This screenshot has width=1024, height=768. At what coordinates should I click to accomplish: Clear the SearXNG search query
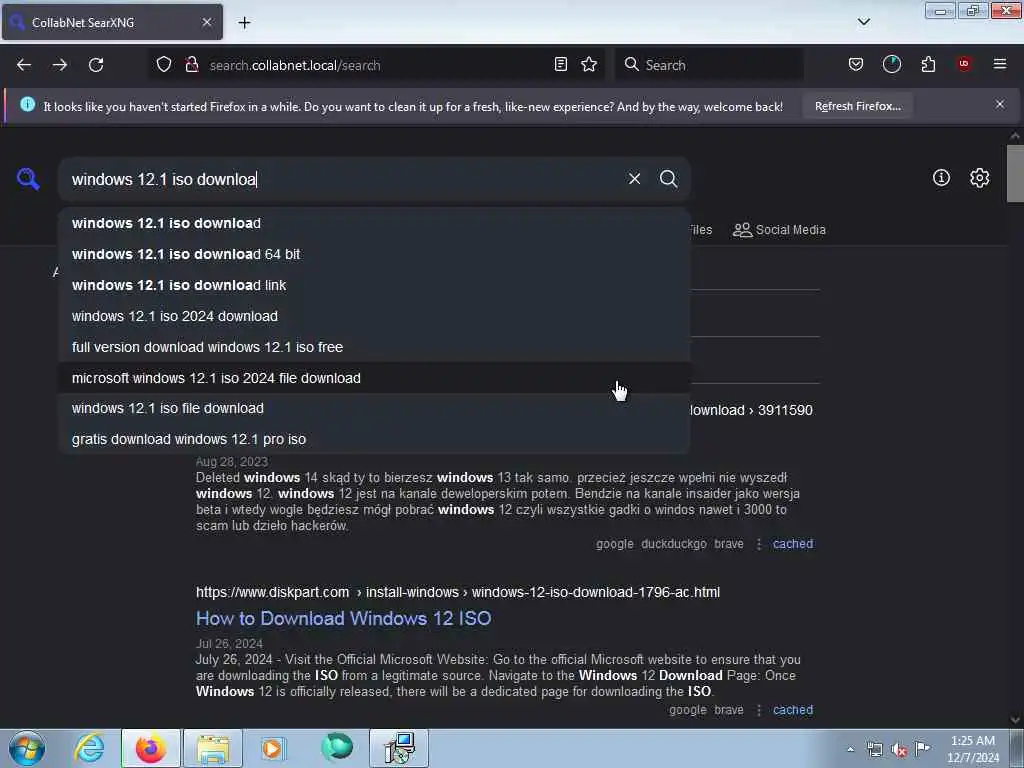pos(634,179)
